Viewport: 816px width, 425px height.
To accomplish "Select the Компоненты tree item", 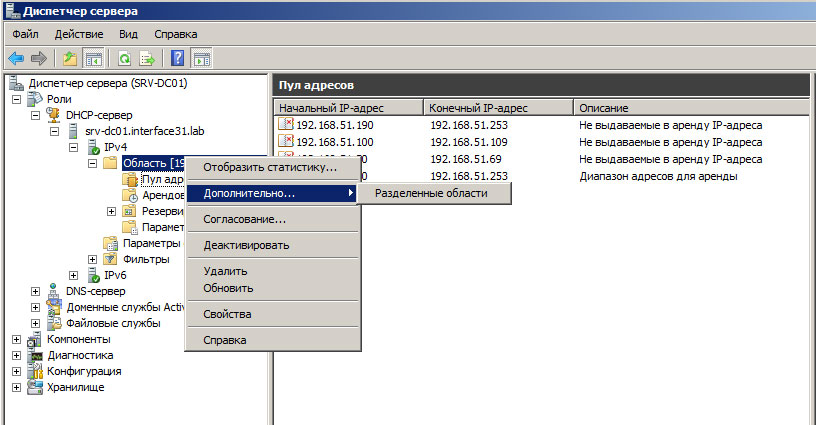I will click(79, 339).
